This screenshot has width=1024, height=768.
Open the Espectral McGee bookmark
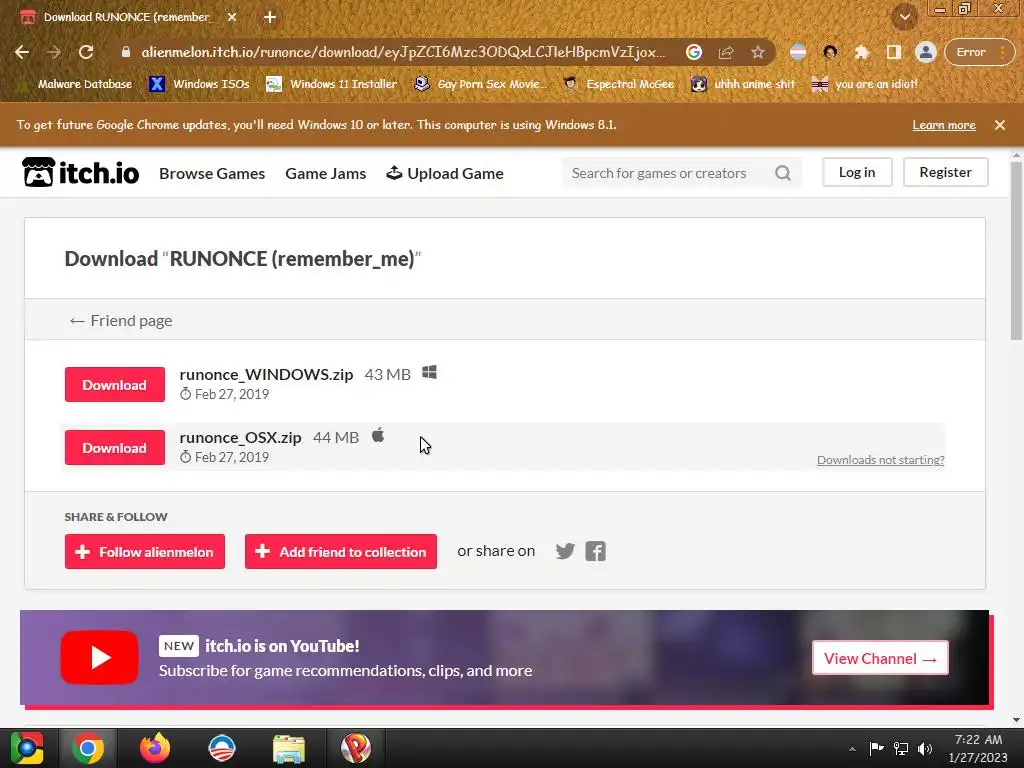[619, 84]
